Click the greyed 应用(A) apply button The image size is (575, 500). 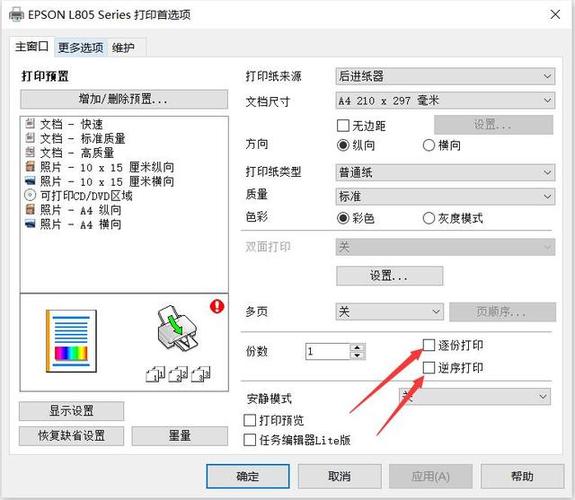(x=431, y=476)
